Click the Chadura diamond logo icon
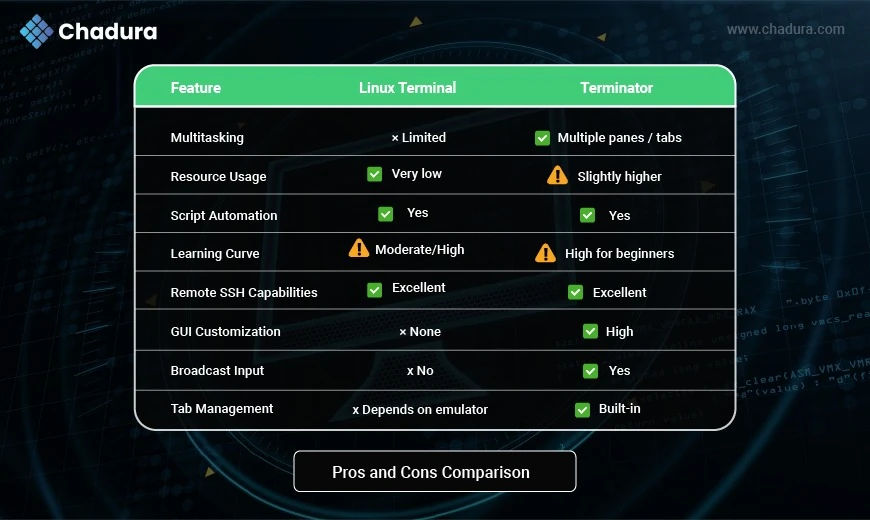 [36, 32]
